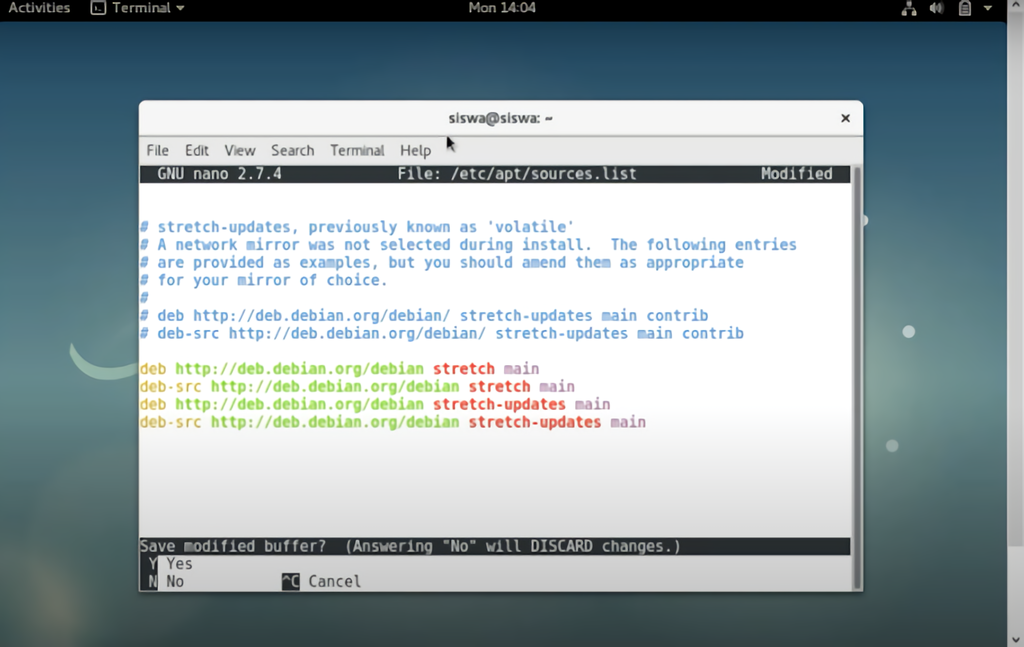1024x647 pixels.
Task: Click the Activities button
Action: 39,8
